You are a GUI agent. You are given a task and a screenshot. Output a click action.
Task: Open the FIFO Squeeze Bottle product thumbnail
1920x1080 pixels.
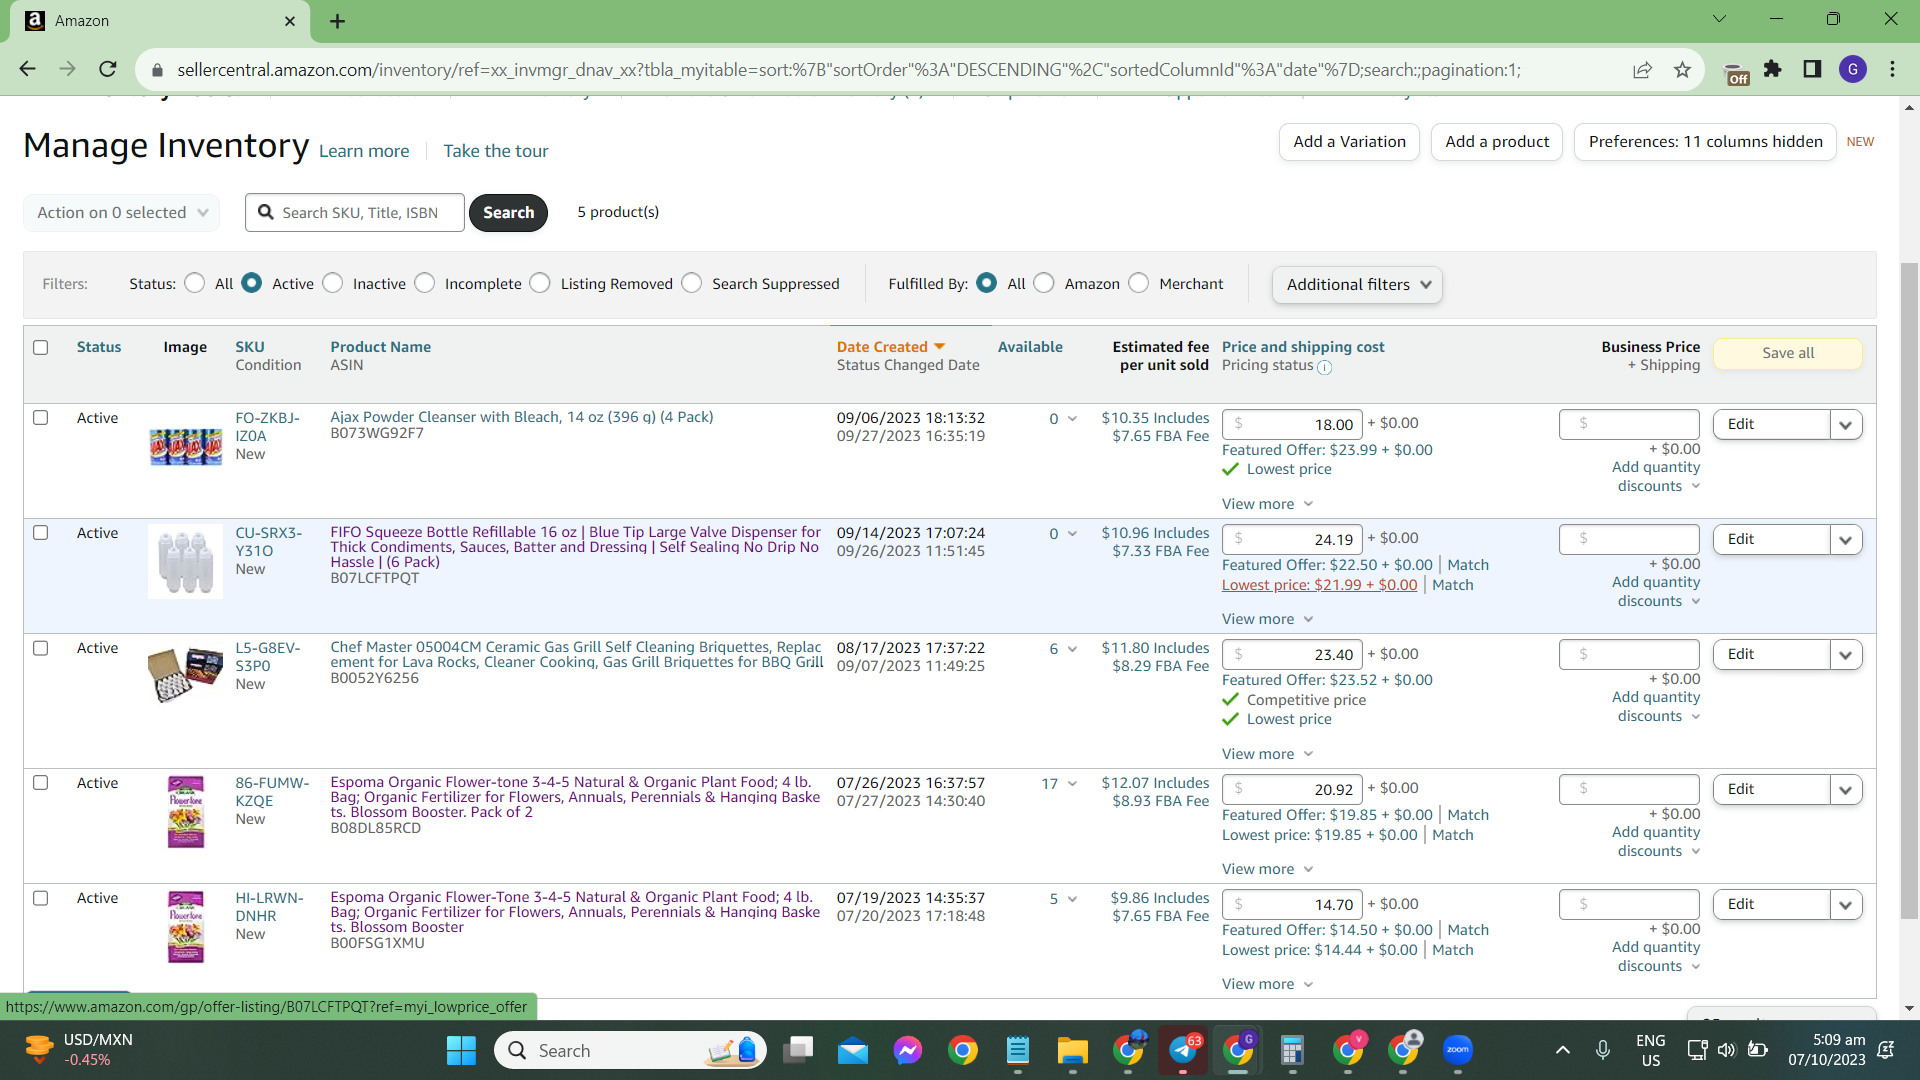[x=185, y=561]
